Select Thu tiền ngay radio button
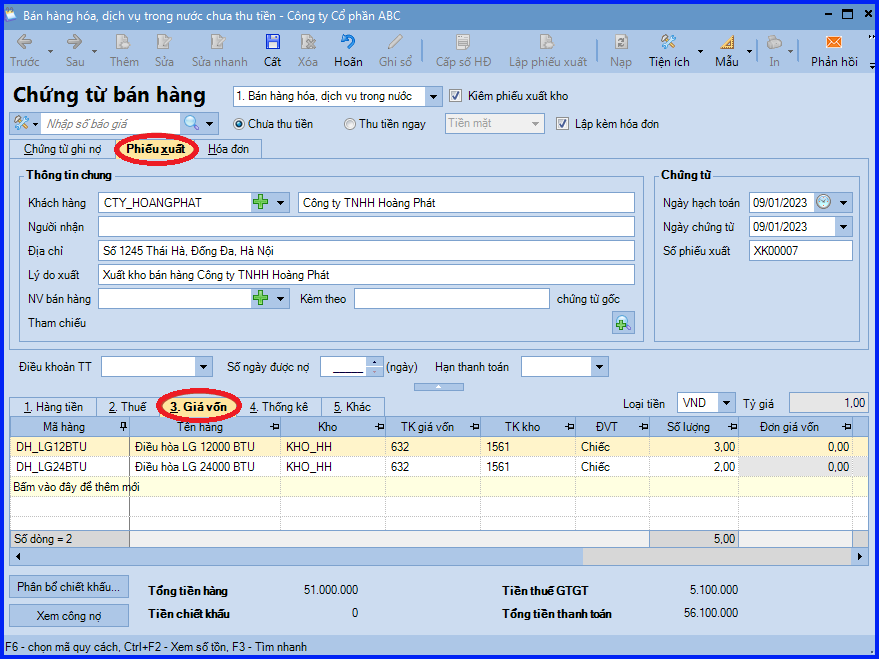879x659 pixels. pos(350,124)
